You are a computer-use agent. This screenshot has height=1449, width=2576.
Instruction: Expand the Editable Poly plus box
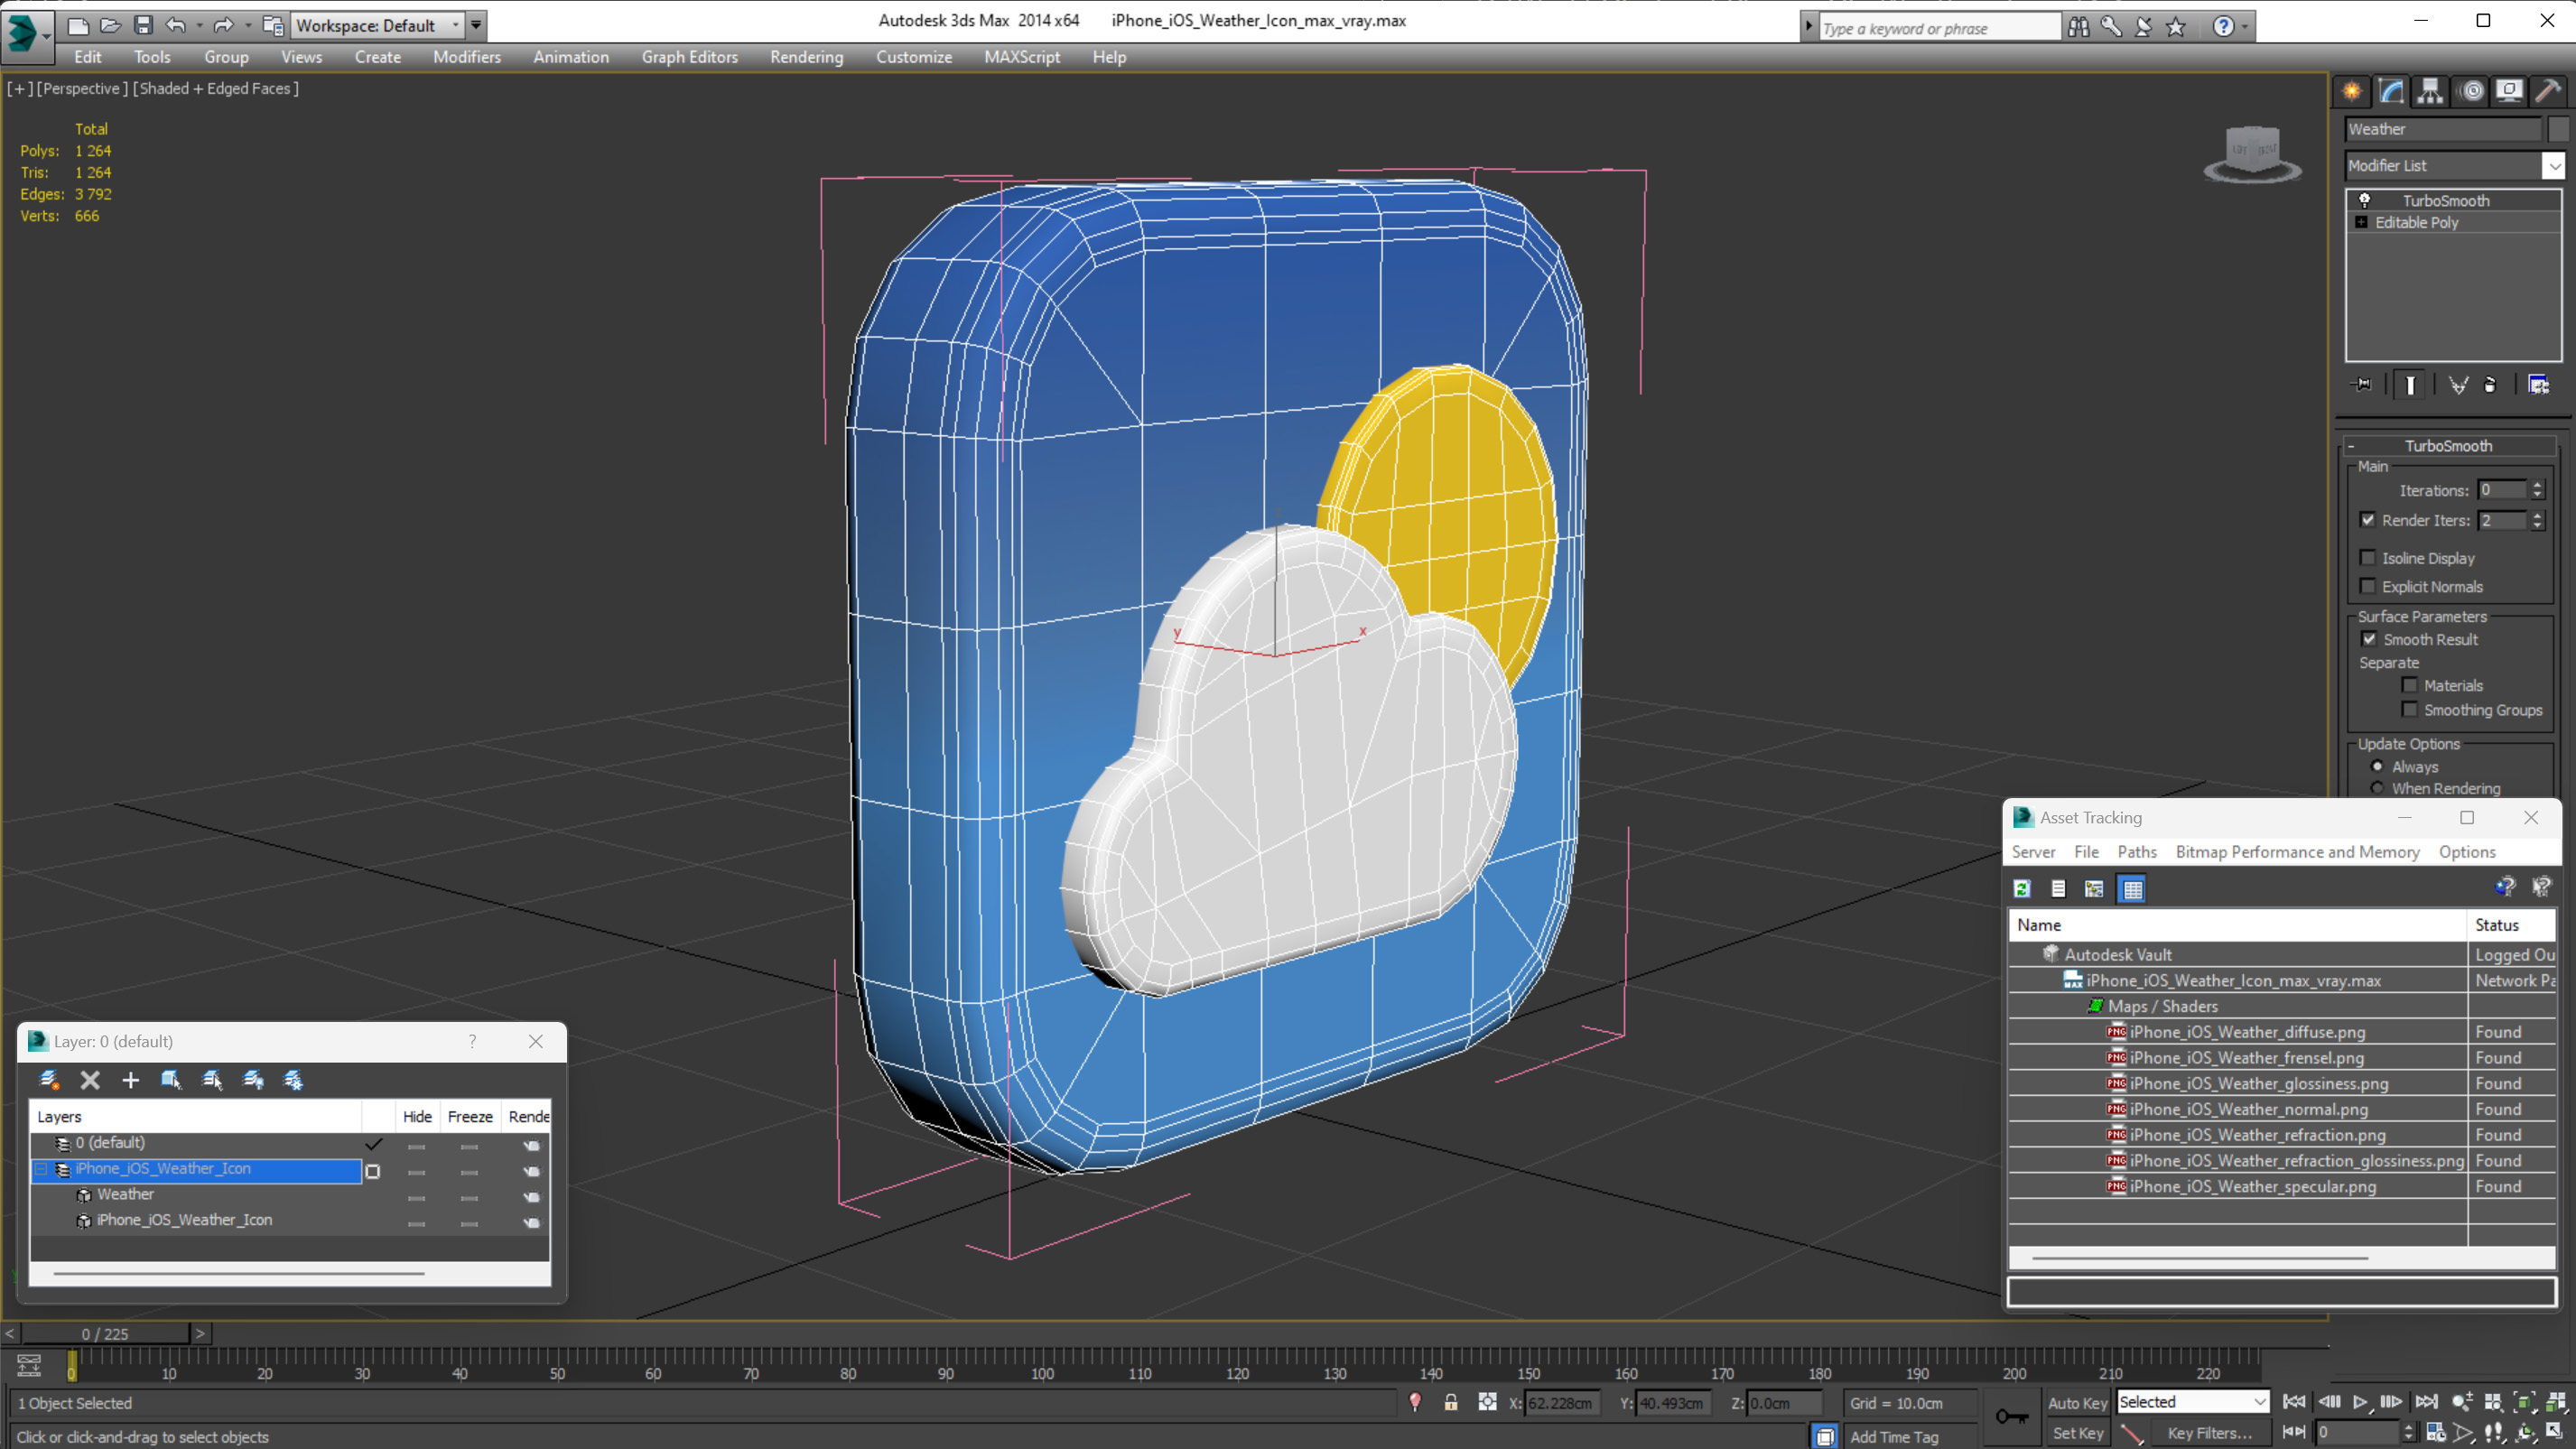tap(2362, 222)
